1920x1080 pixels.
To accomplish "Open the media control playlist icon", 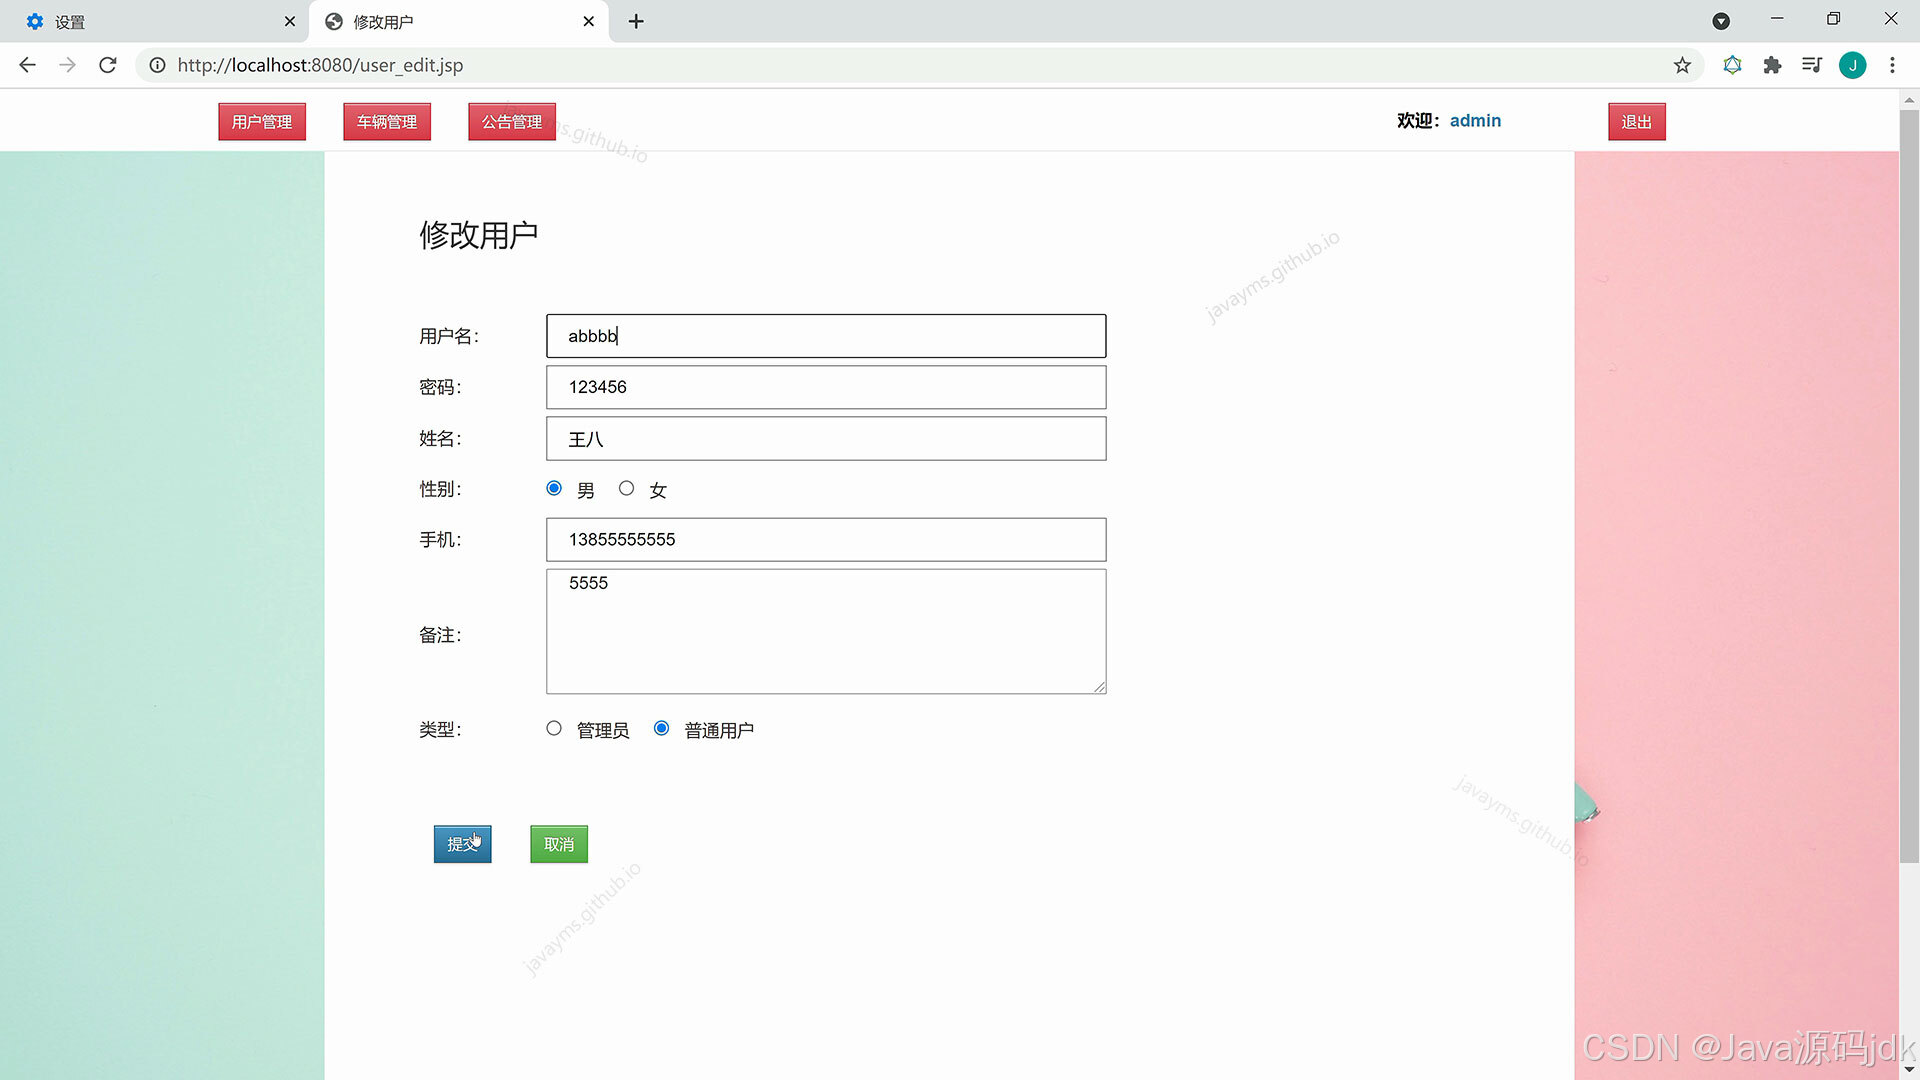I will 1812,65.
